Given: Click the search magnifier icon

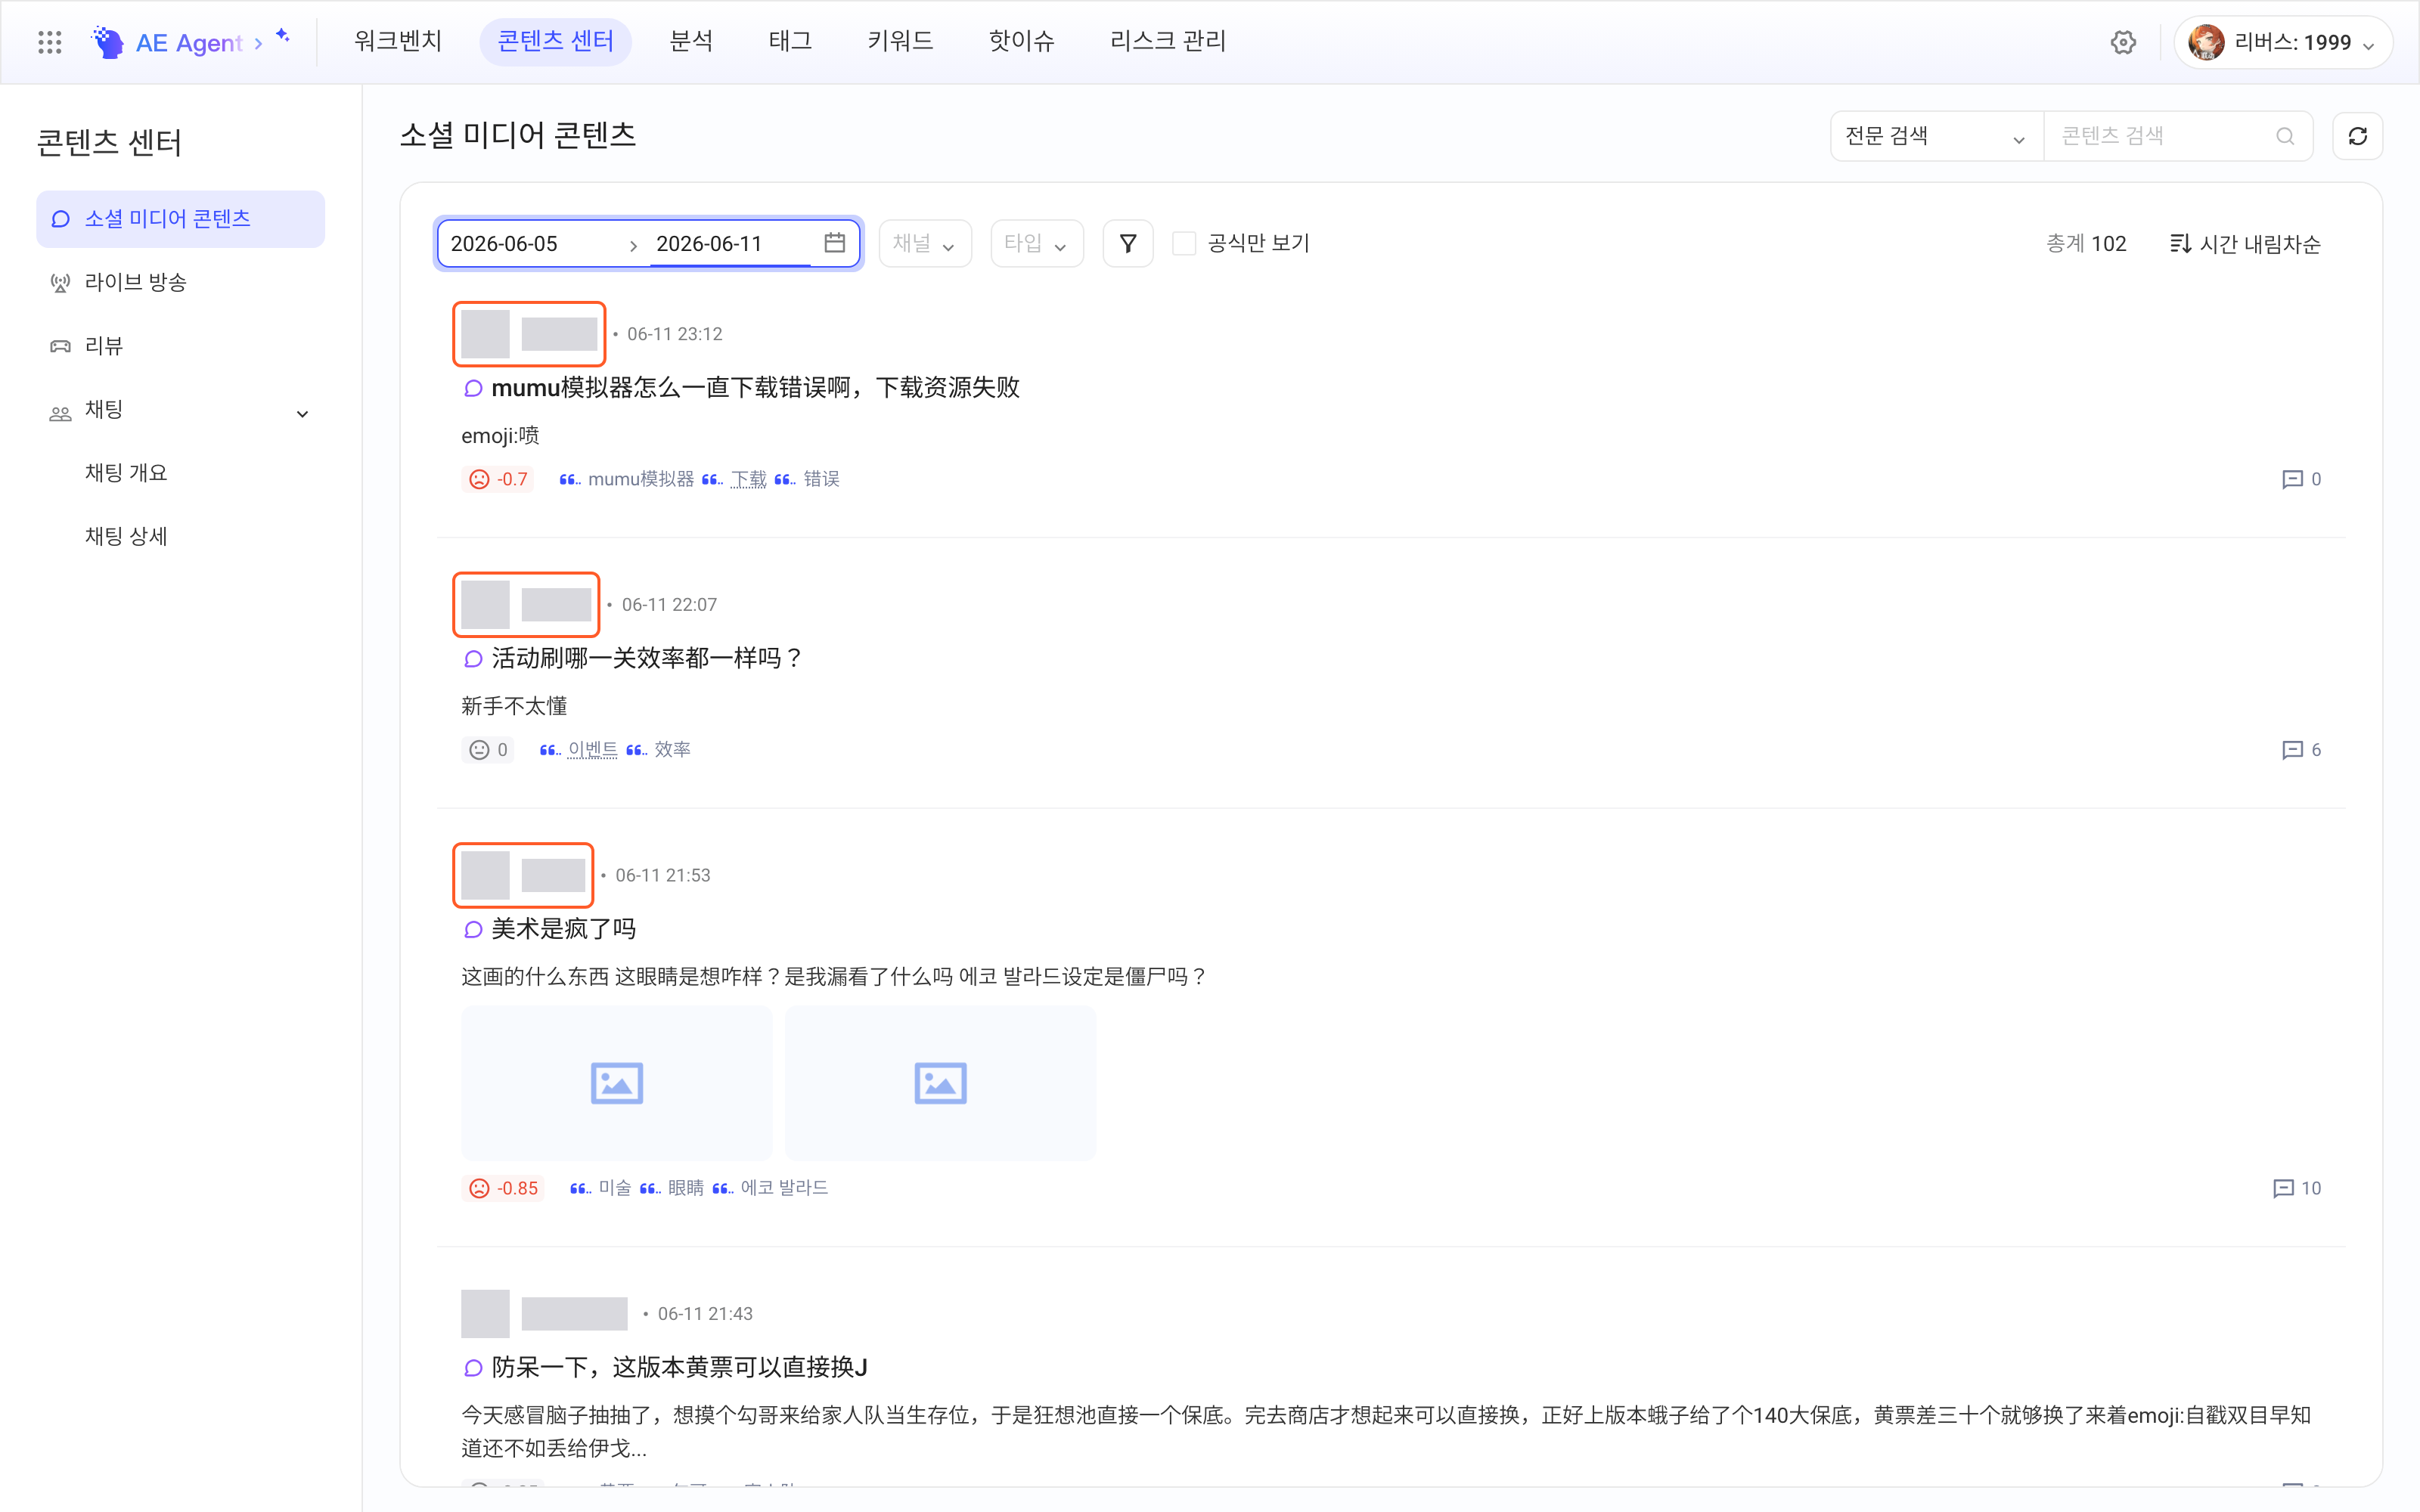Looking at the screenshot, I should click(x=2285, y=136).
